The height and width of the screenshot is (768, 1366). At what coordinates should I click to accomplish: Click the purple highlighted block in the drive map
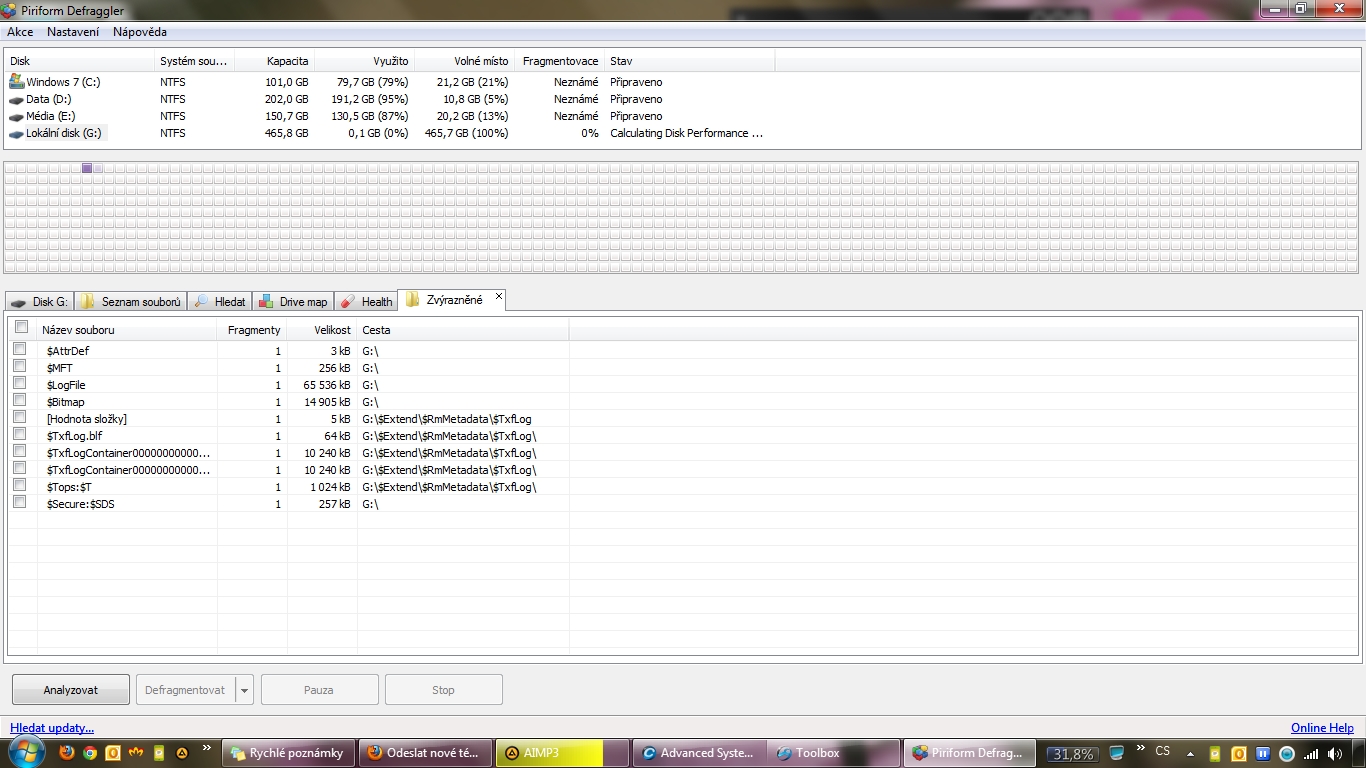click(87, 168)
